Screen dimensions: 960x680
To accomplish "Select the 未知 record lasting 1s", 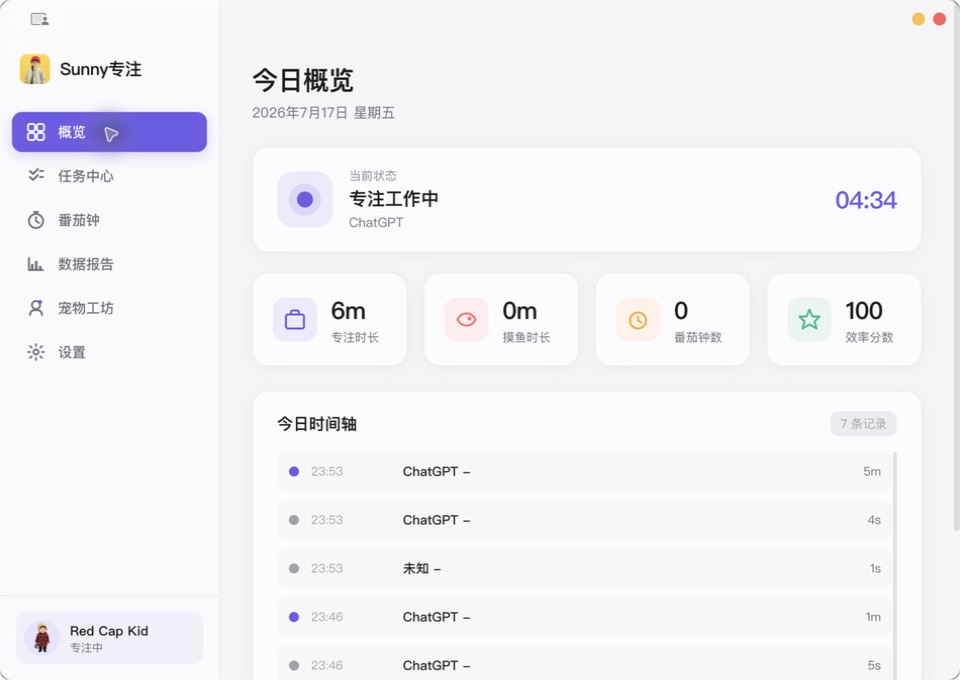I will [584, 568].
